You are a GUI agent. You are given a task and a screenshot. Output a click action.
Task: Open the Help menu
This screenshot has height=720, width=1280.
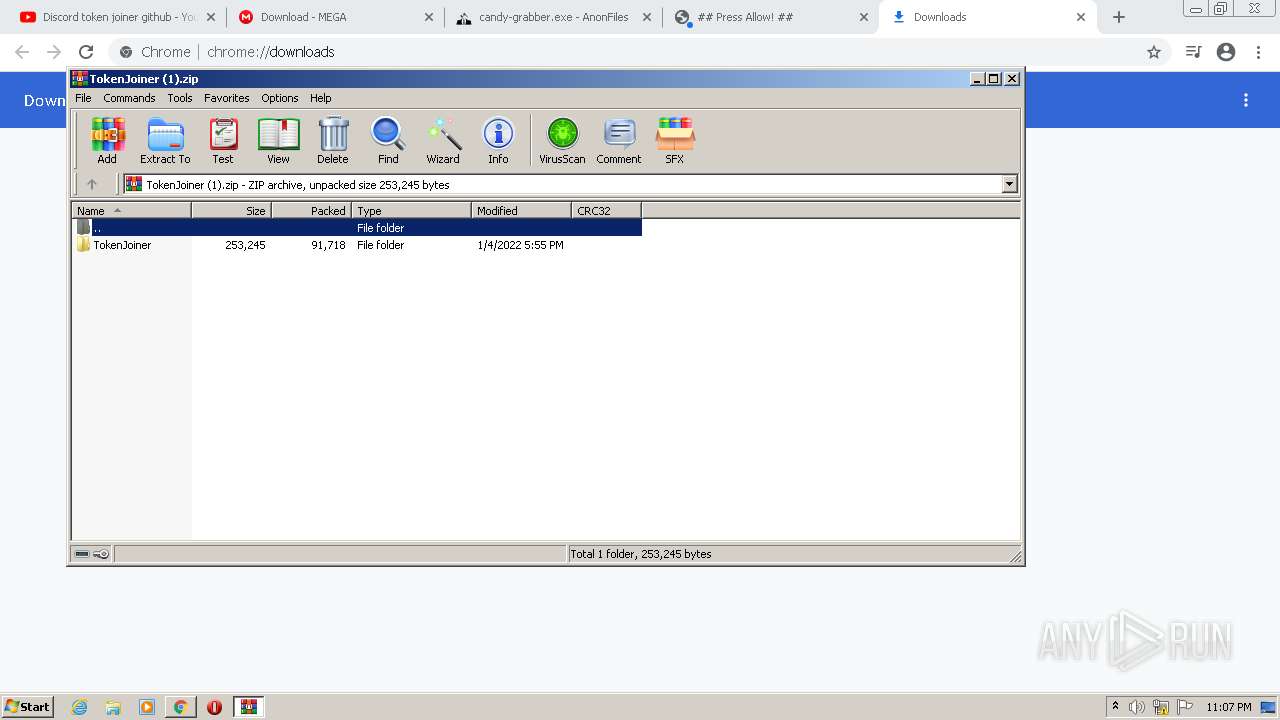tap(320, 98)
